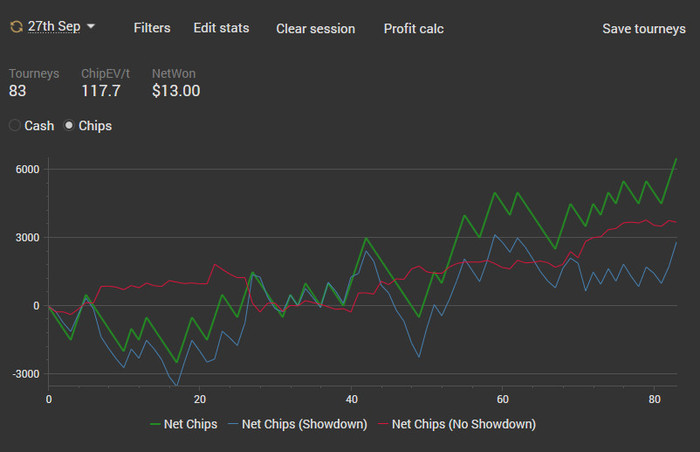Click the 40 x-axis label

tap(351, 399)
